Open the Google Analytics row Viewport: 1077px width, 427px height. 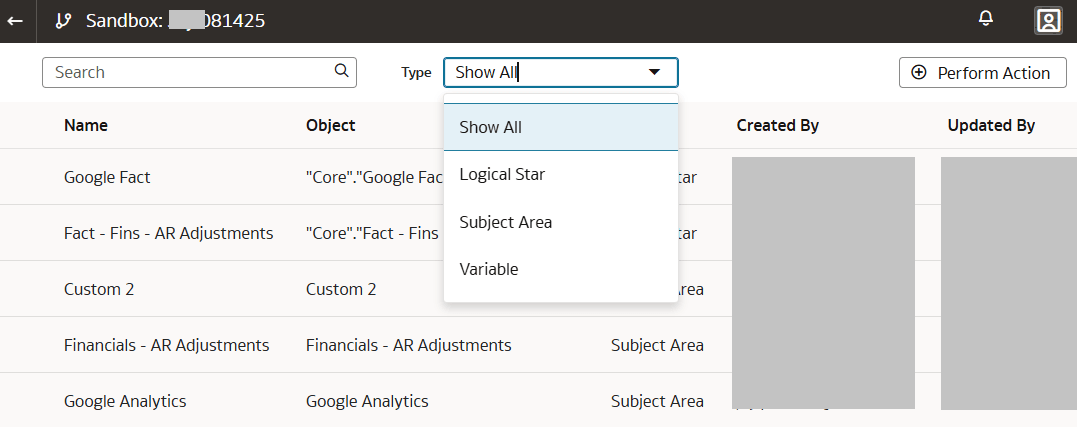[125, 401]
